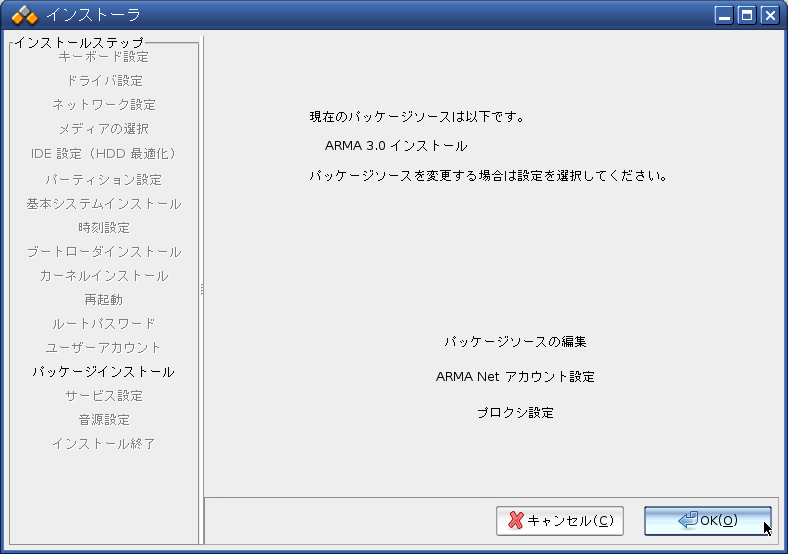Select パーティション設定 step in sidebar
The image size is (788, 554).
pyautogui.click(x=103, y=180)
